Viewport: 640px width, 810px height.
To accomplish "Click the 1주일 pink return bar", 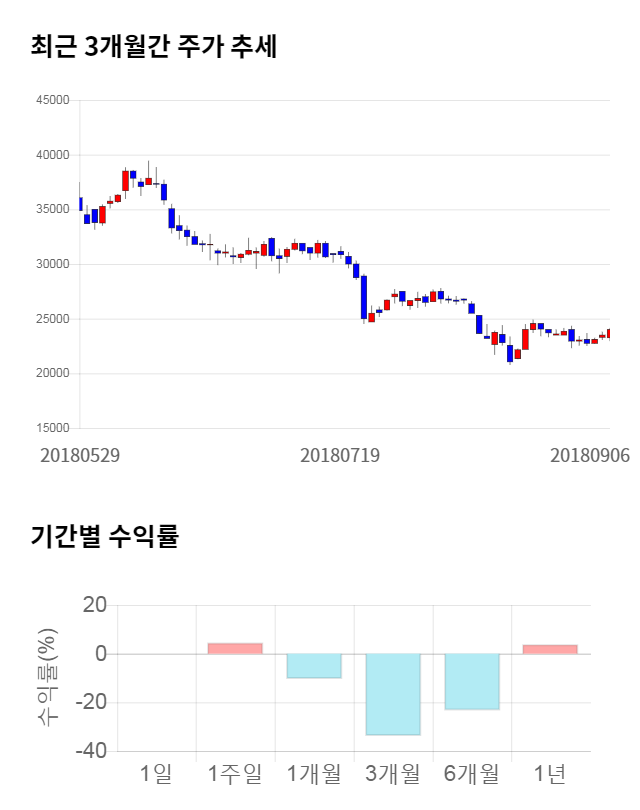I will point(235,648).
